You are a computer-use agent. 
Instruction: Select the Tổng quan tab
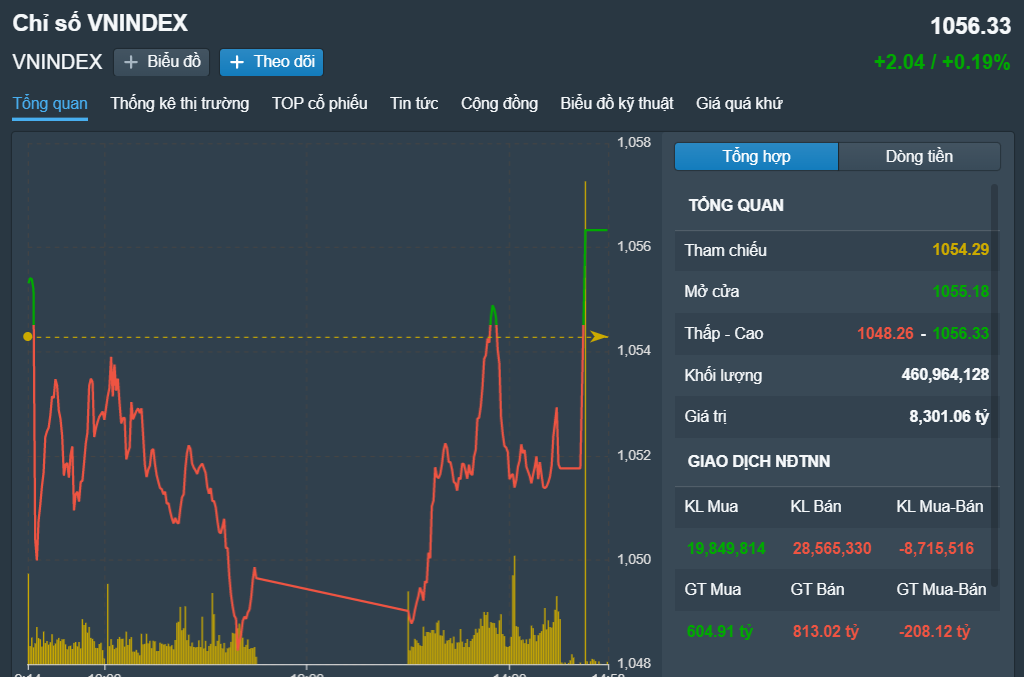click(50, 104)
